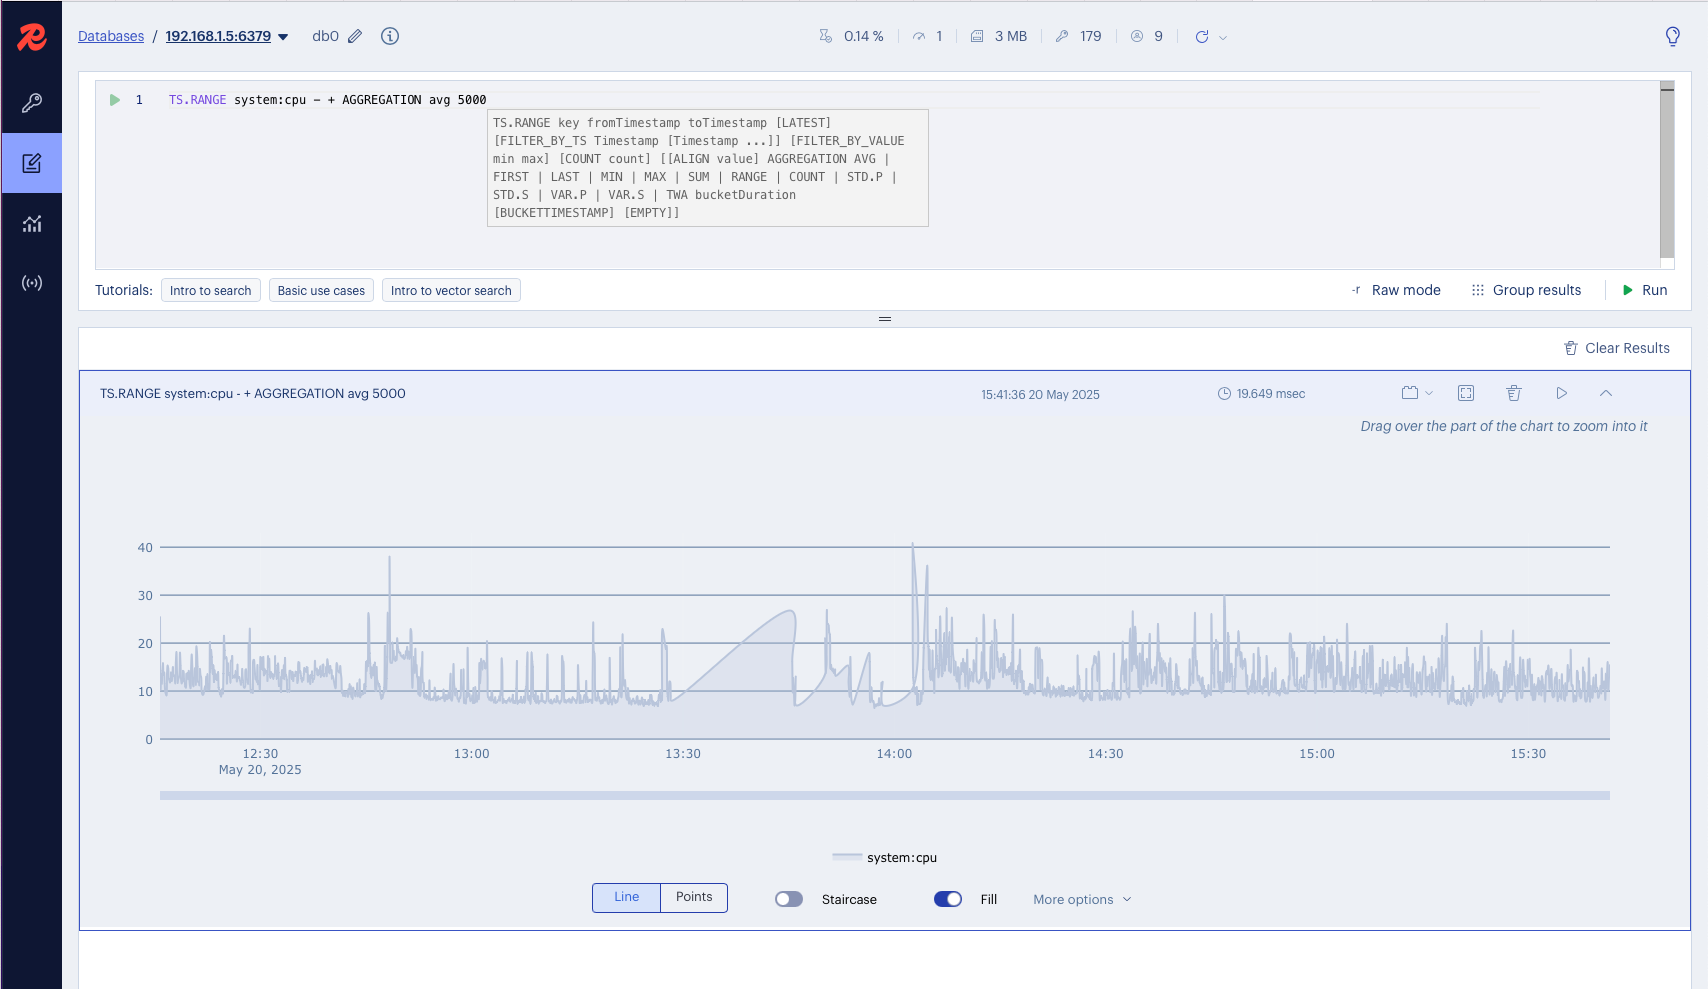
Task: Re-run the TS.RANGE command from result header
Action: coord(1562,393)
